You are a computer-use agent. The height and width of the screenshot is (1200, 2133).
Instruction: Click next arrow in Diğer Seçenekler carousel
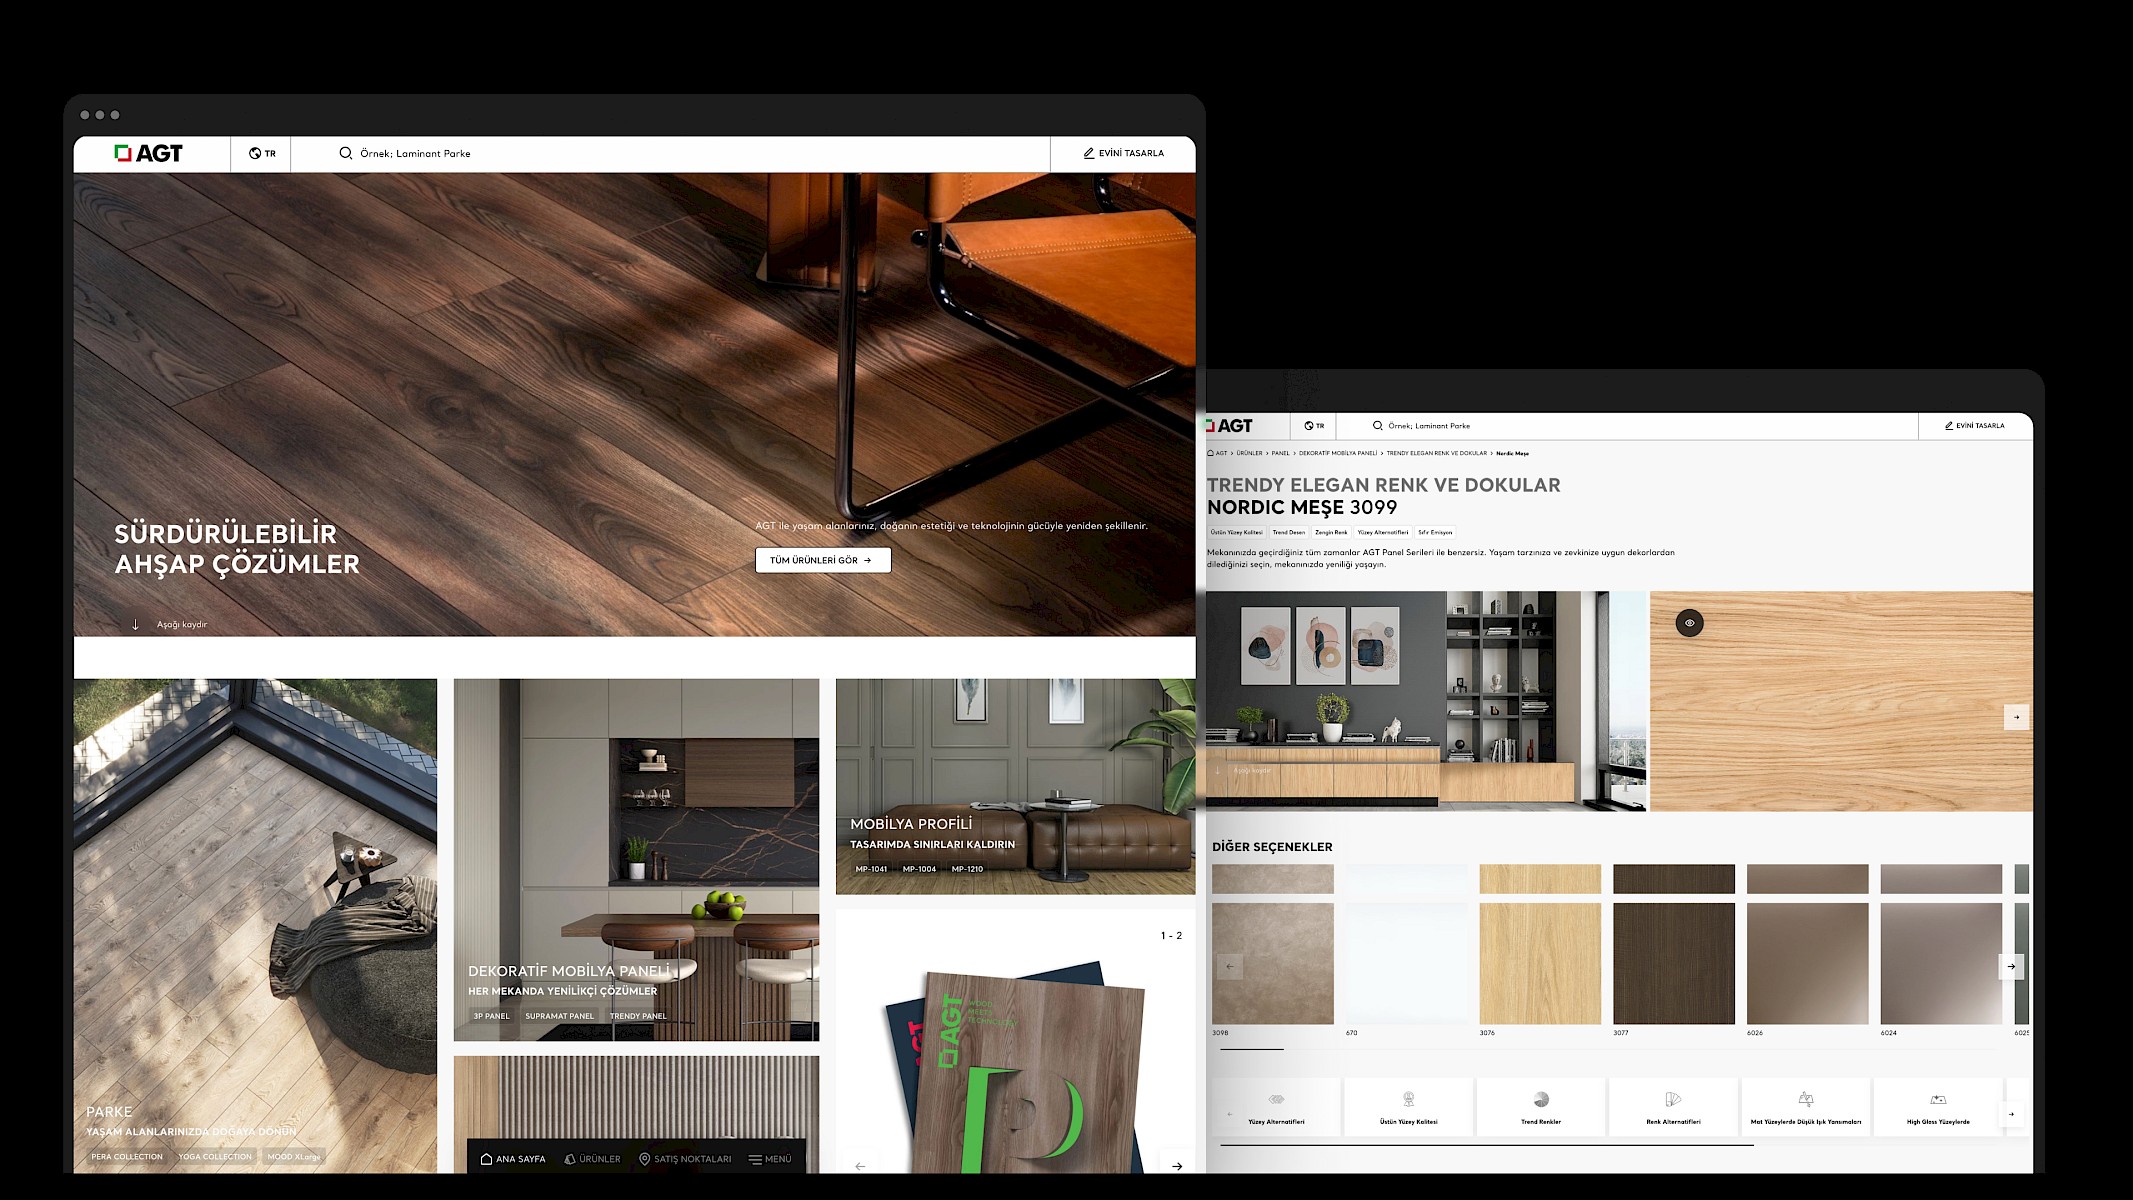(2010, 966)
